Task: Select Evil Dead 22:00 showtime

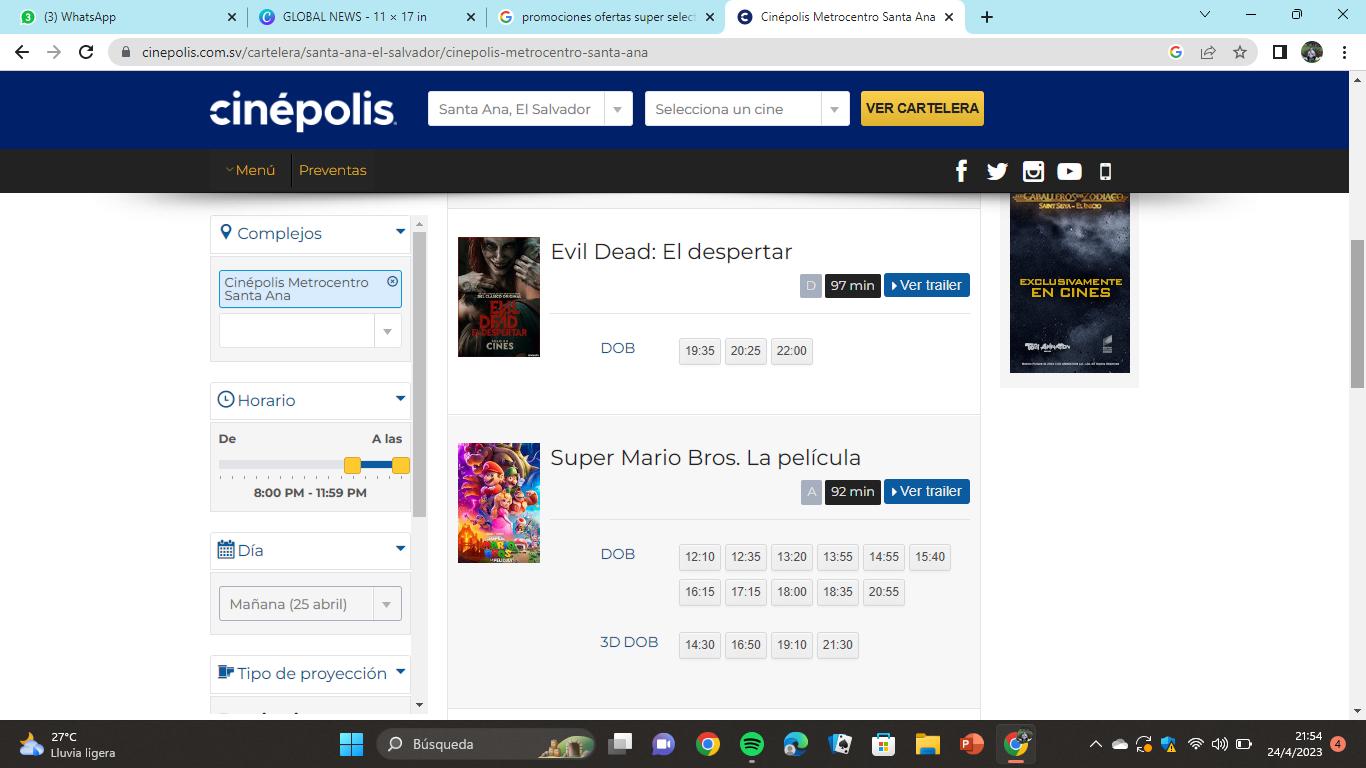Action: pyautogui.click(x=792, y=351)
